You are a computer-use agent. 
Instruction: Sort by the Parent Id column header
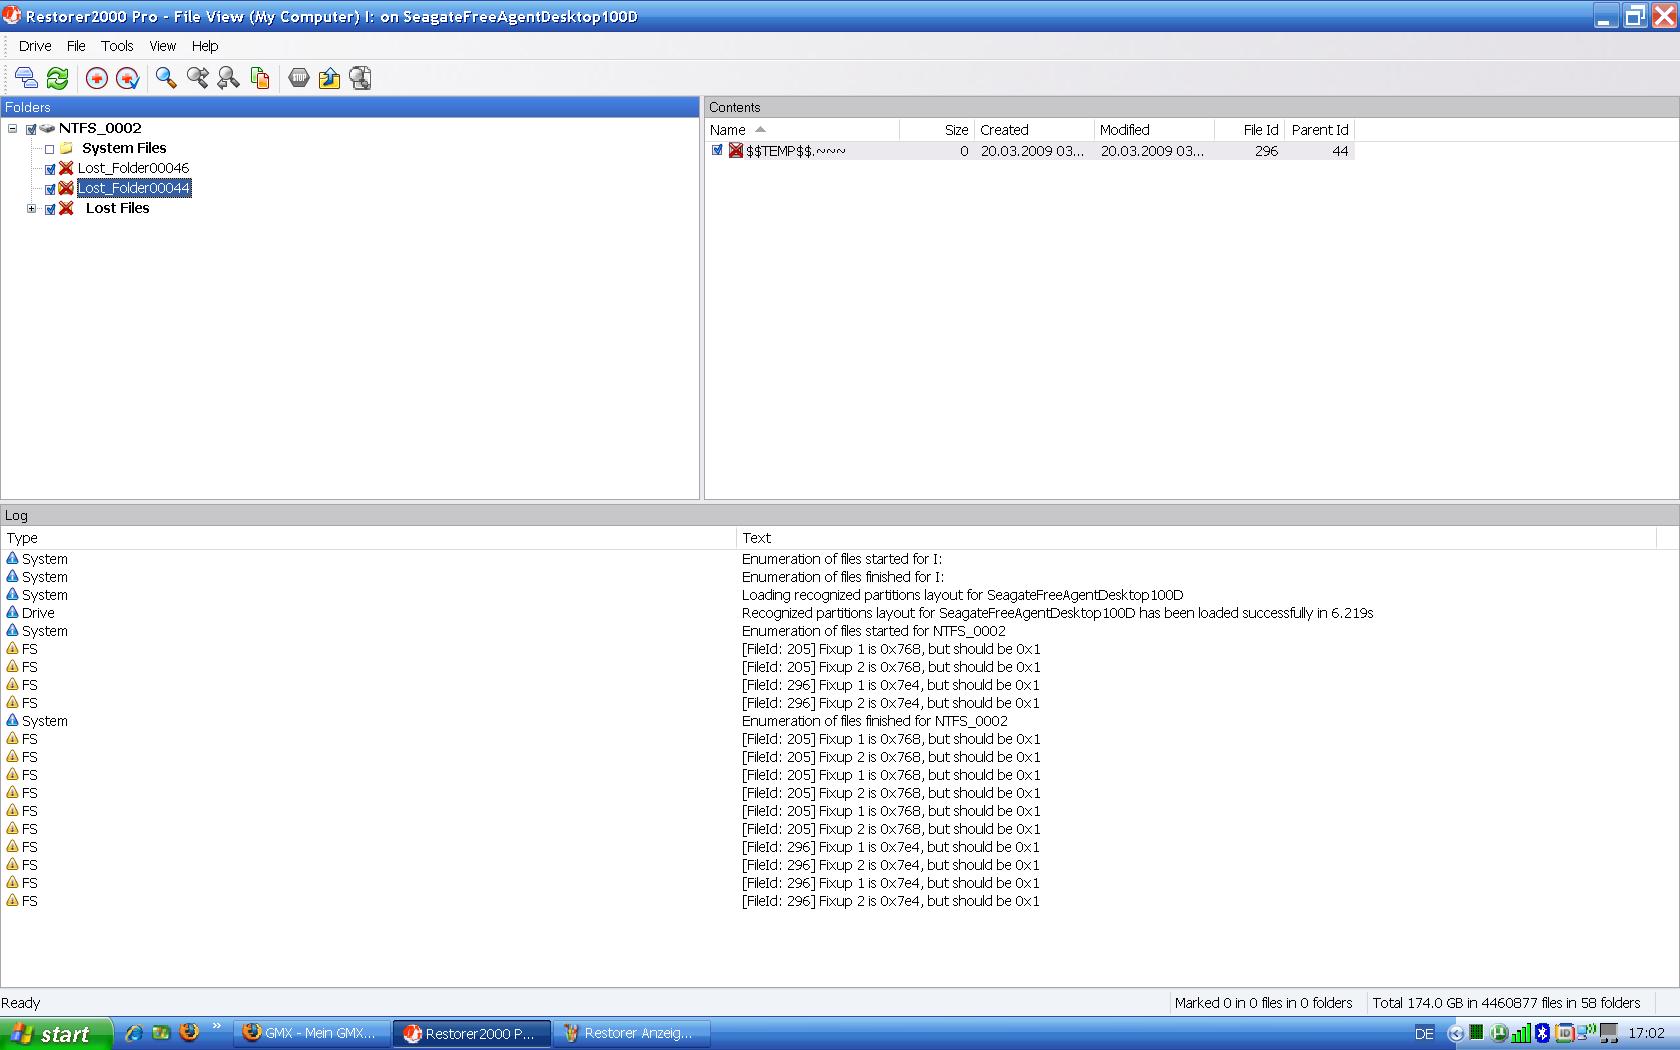(x=1319, y=130)
